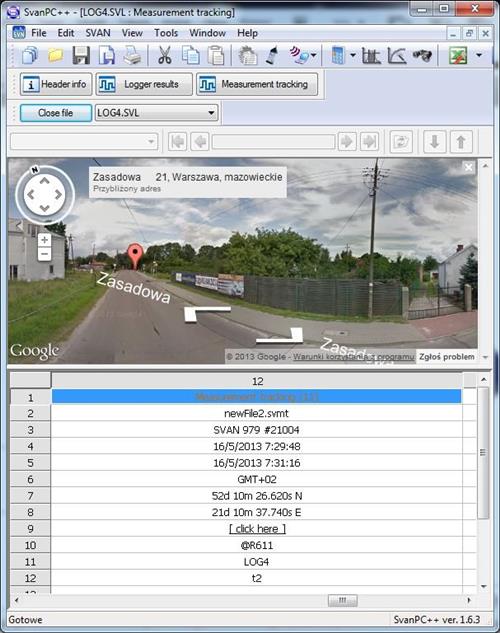The height and width of the screenshot is (633, 500).
Task: Click the bar chart histogram icon
Action: [371, 55]
